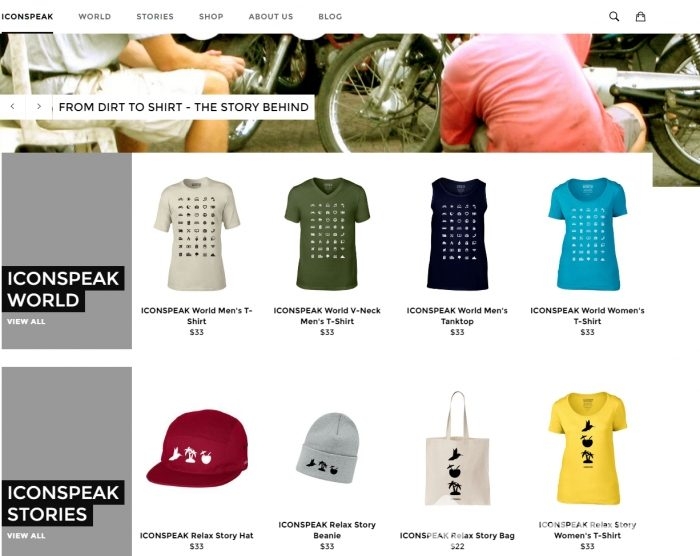This screenshot has width=700, height=556.
Task: Navigate to SHOP menu
Action: [x=211, y=17]
